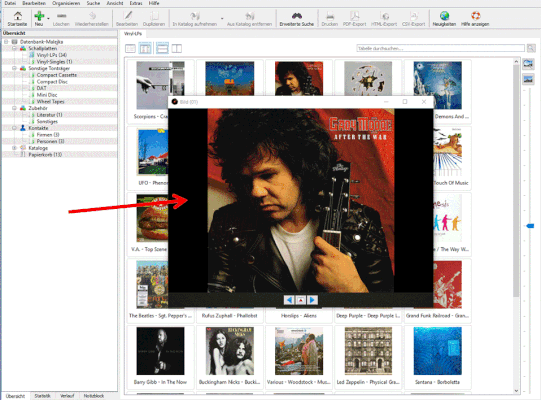Screen dimensions: 541x400
Task: Show next image in viewer
Action: click(312, 300)
